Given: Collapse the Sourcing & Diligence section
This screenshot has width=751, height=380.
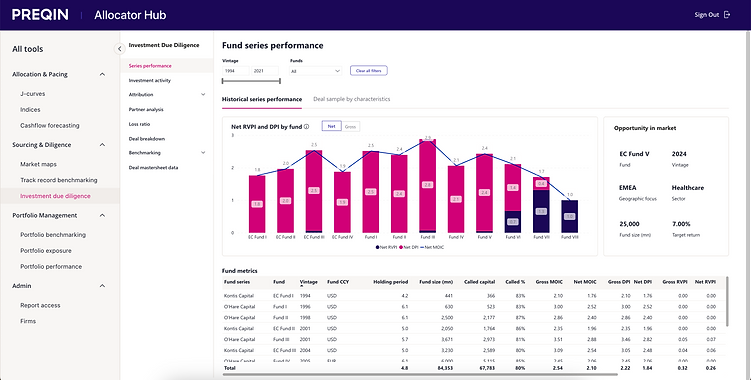Looking at the screenshot, I should 102,145.
